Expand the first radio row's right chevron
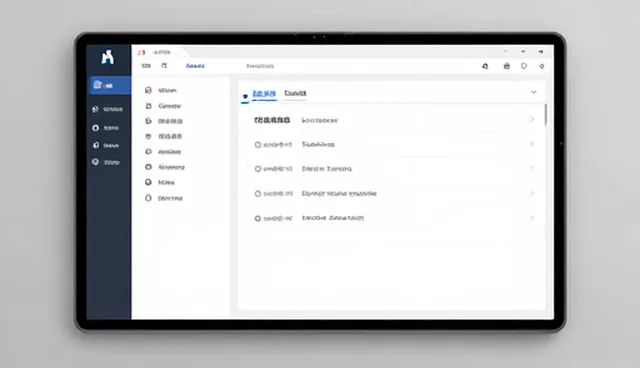This screenshot has width=640, height=368. (x=531, y=144)
